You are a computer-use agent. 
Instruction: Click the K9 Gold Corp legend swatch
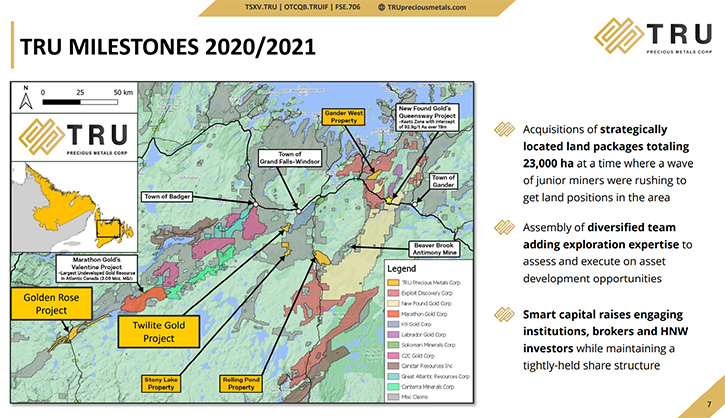tap(393, 324)
